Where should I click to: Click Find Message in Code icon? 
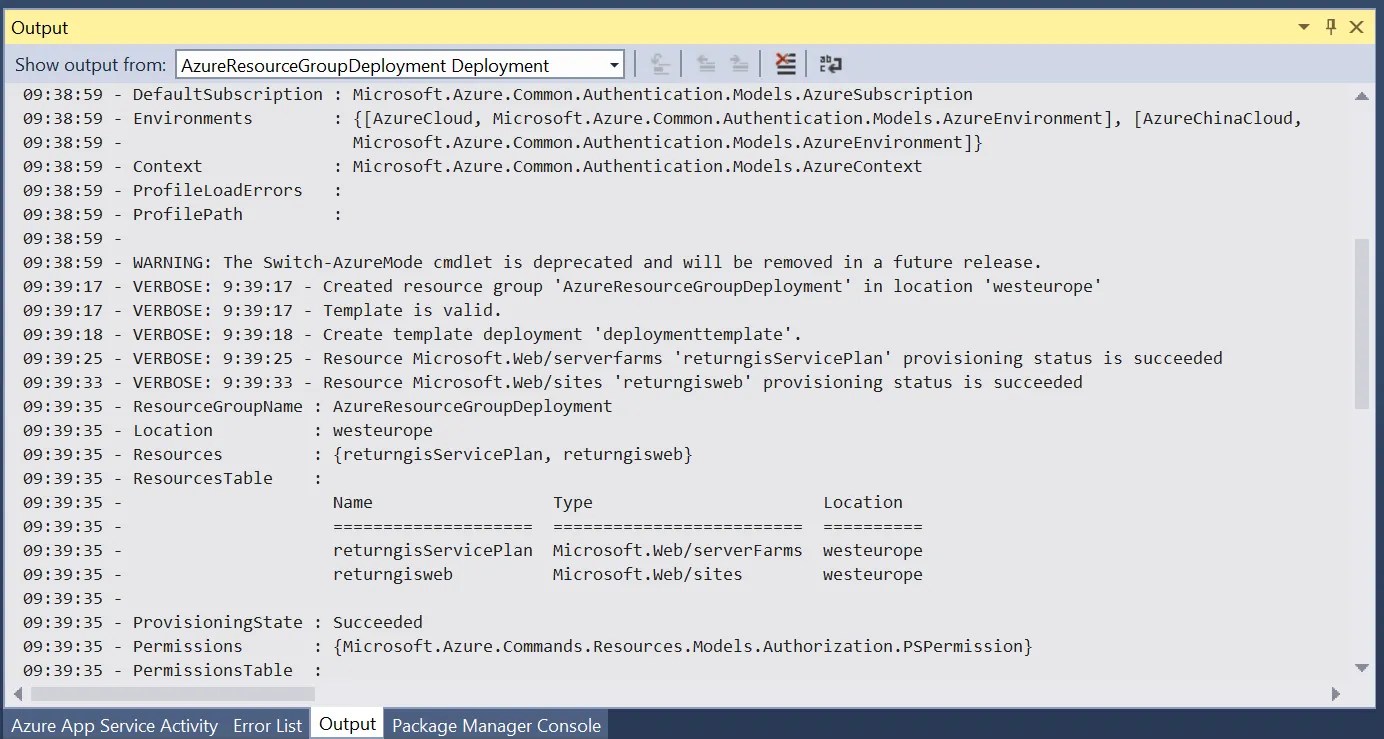[x=660, y=65]
